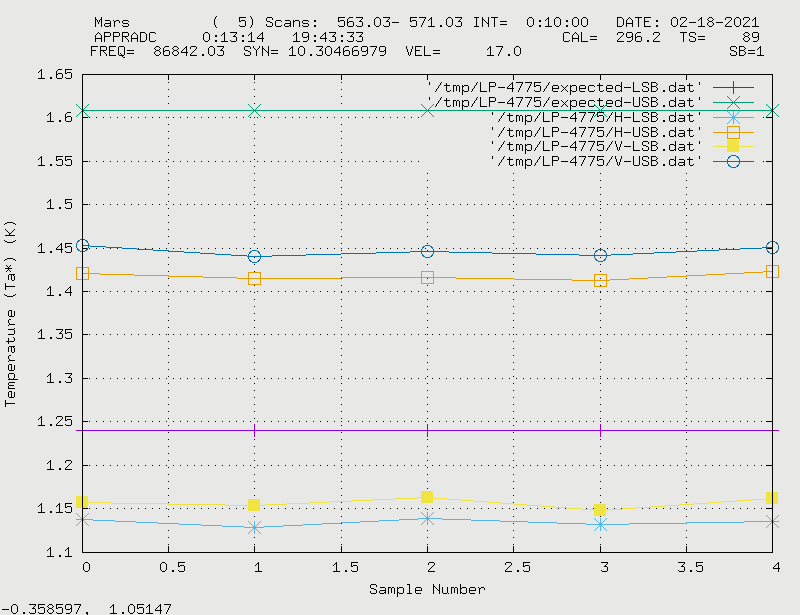This screenshot has height=615, width=800.
Task: Select V-USB circle point at sample 2
Action: tap(428, 251)
